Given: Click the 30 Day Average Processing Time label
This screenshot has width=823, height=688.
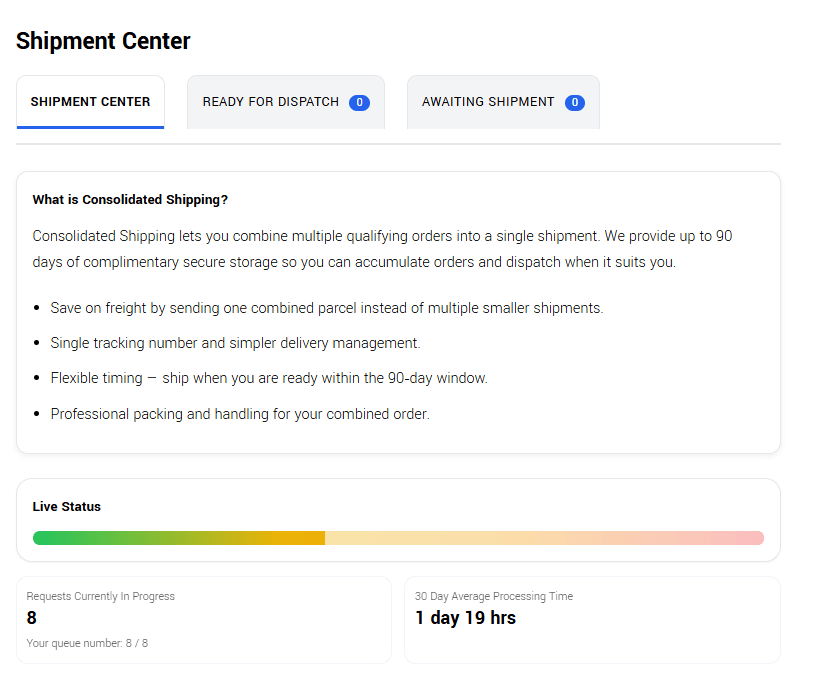Looking at the screenshot, I should click(494, 596).
